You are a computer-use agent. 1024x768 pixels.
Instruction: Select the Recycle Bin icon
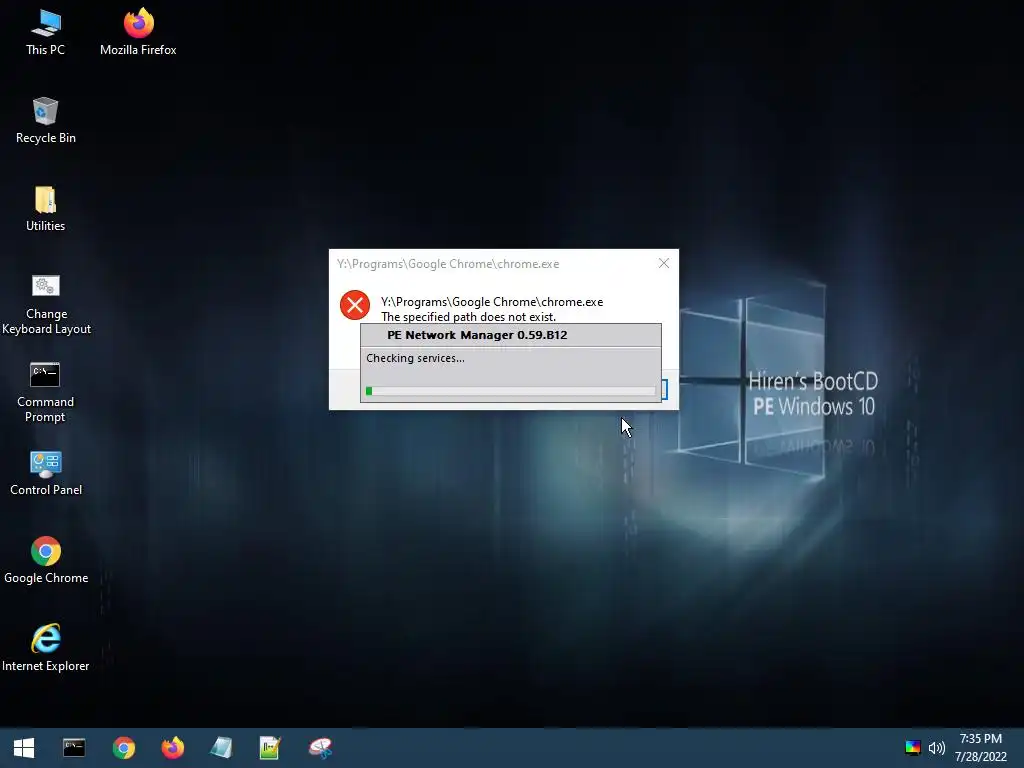(45, 121)
